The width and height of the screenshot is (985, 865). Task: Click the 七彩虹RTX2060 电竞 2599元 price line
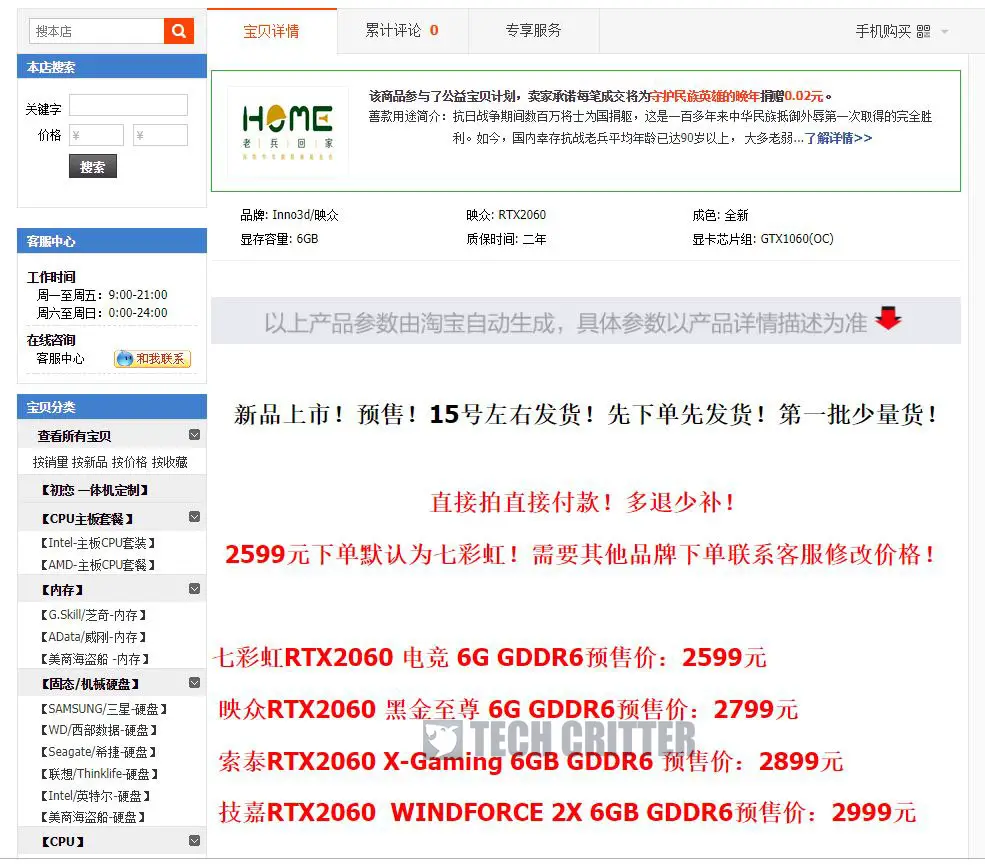(x=491, y=658)
